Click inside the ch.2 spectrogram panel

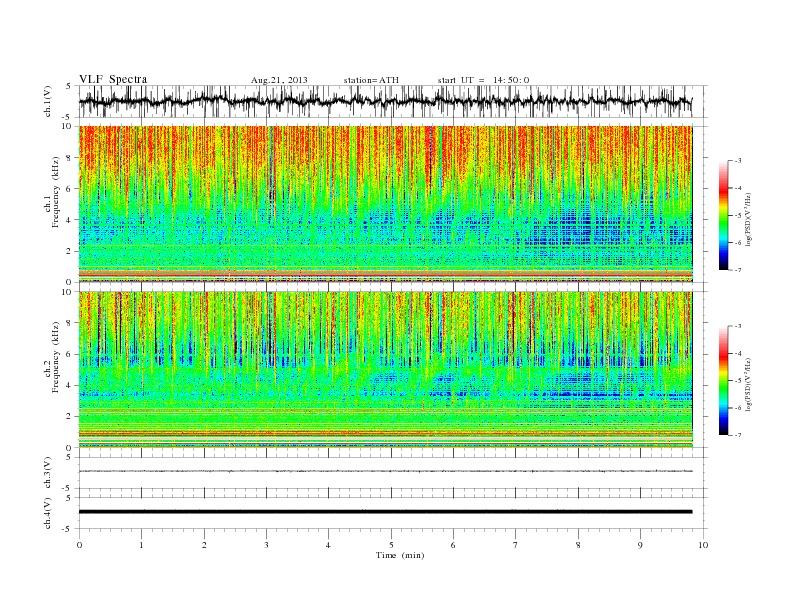[385, 370]
